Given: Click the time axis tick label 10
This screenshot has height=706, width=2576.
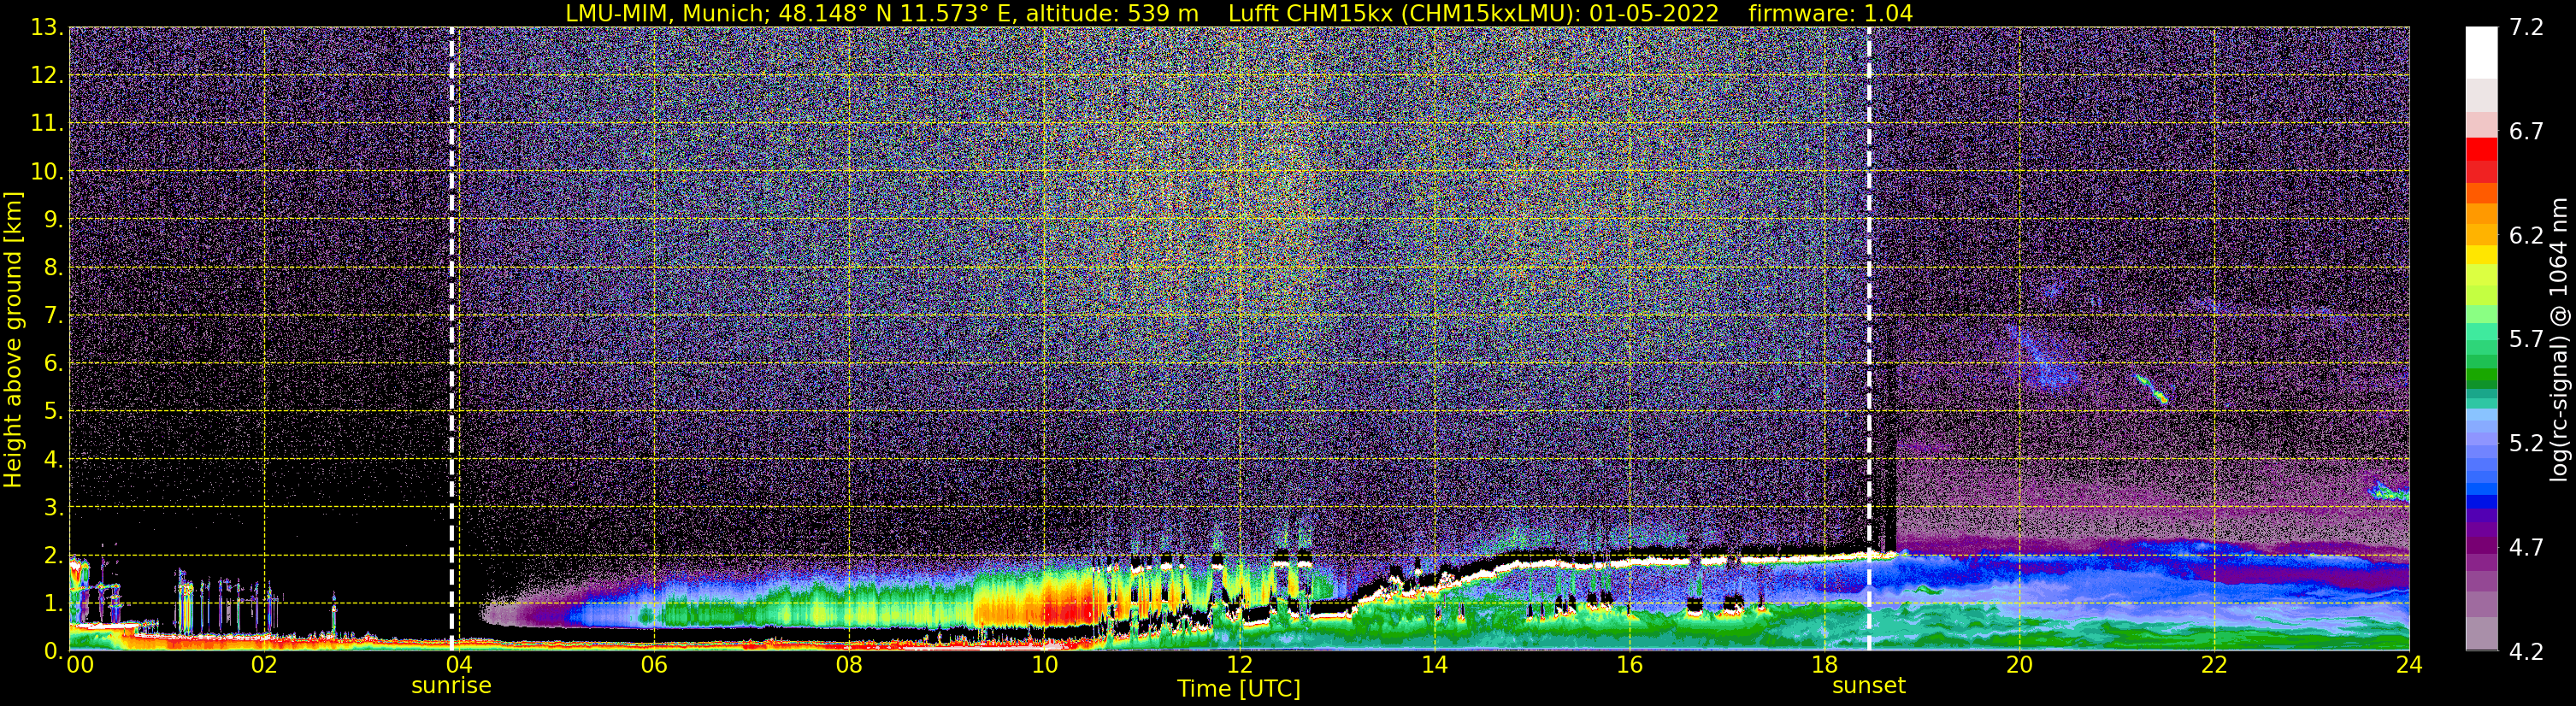Looking at the screenshot, I should (x=1044, y=665).
